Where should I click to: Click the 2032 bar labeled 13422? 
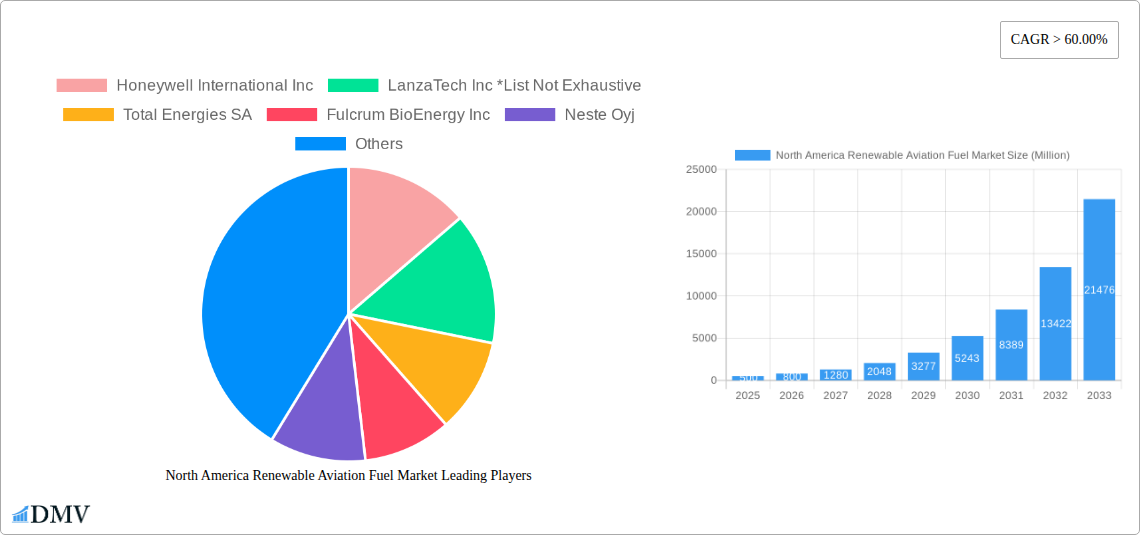point(1056,323)
